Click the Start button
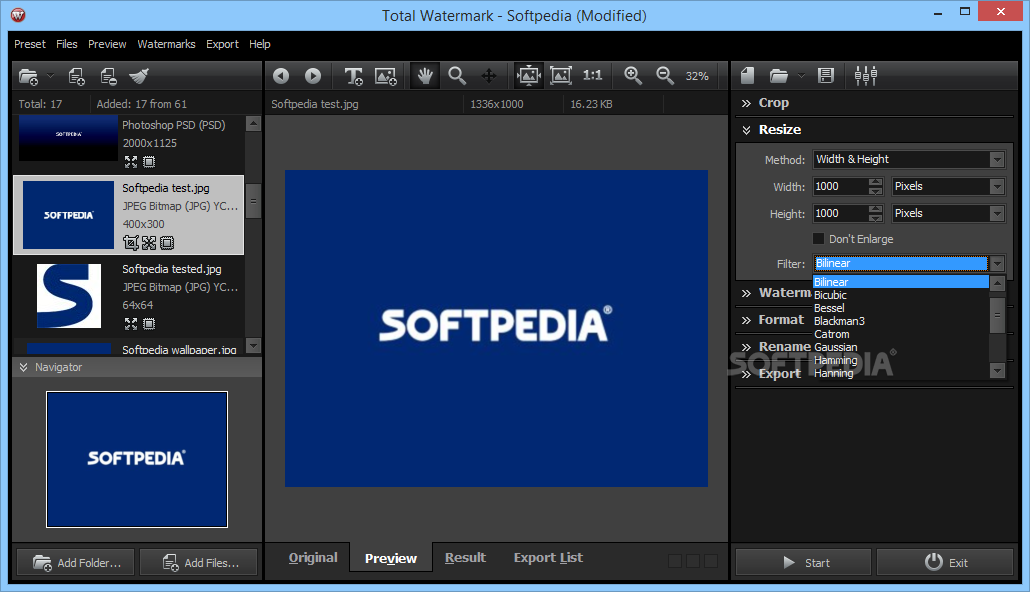The height and width of the screenshot is (592, 1030). [x=803, y=562]
